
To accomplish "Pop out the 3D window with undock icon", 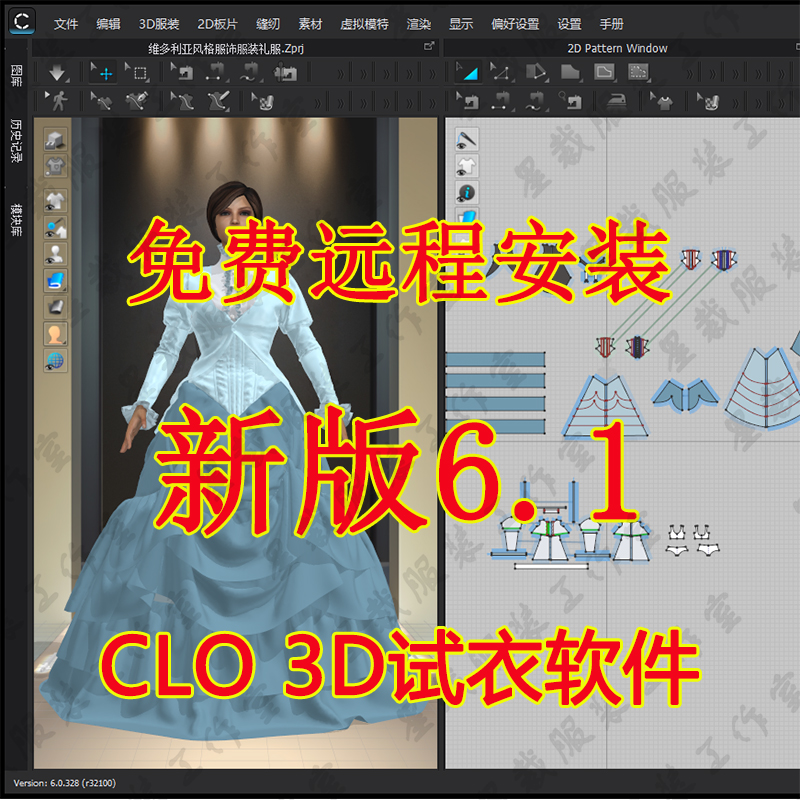I will 429,46.
